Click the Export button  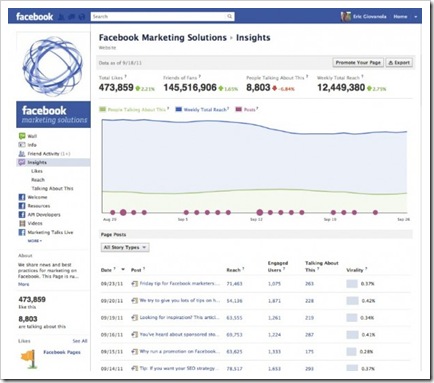coord(399,63)
